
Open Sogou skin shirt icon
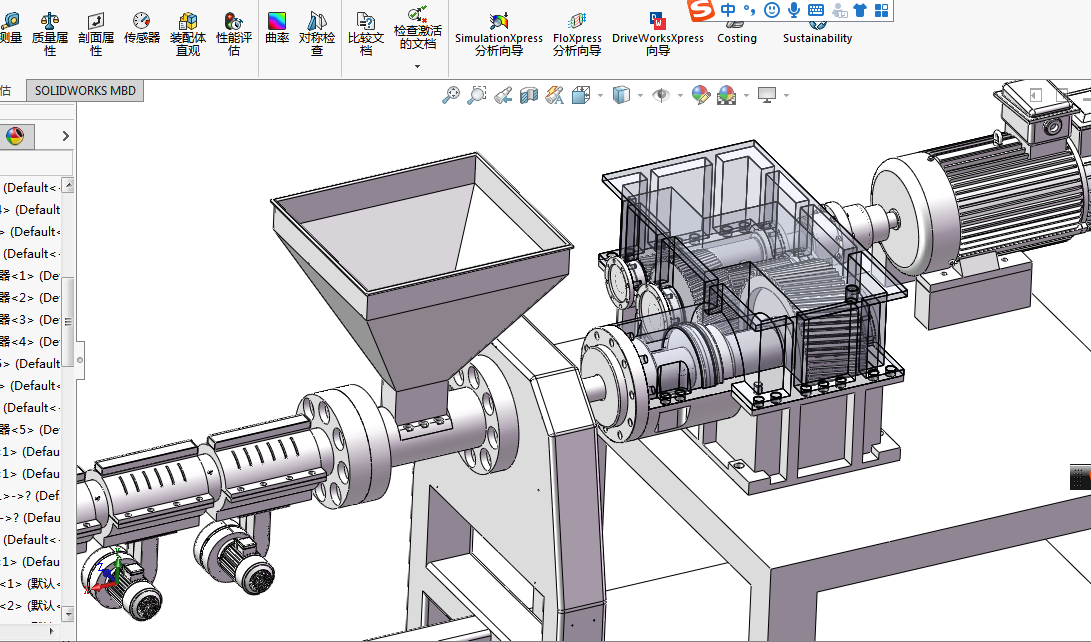[x=860, y=10]
